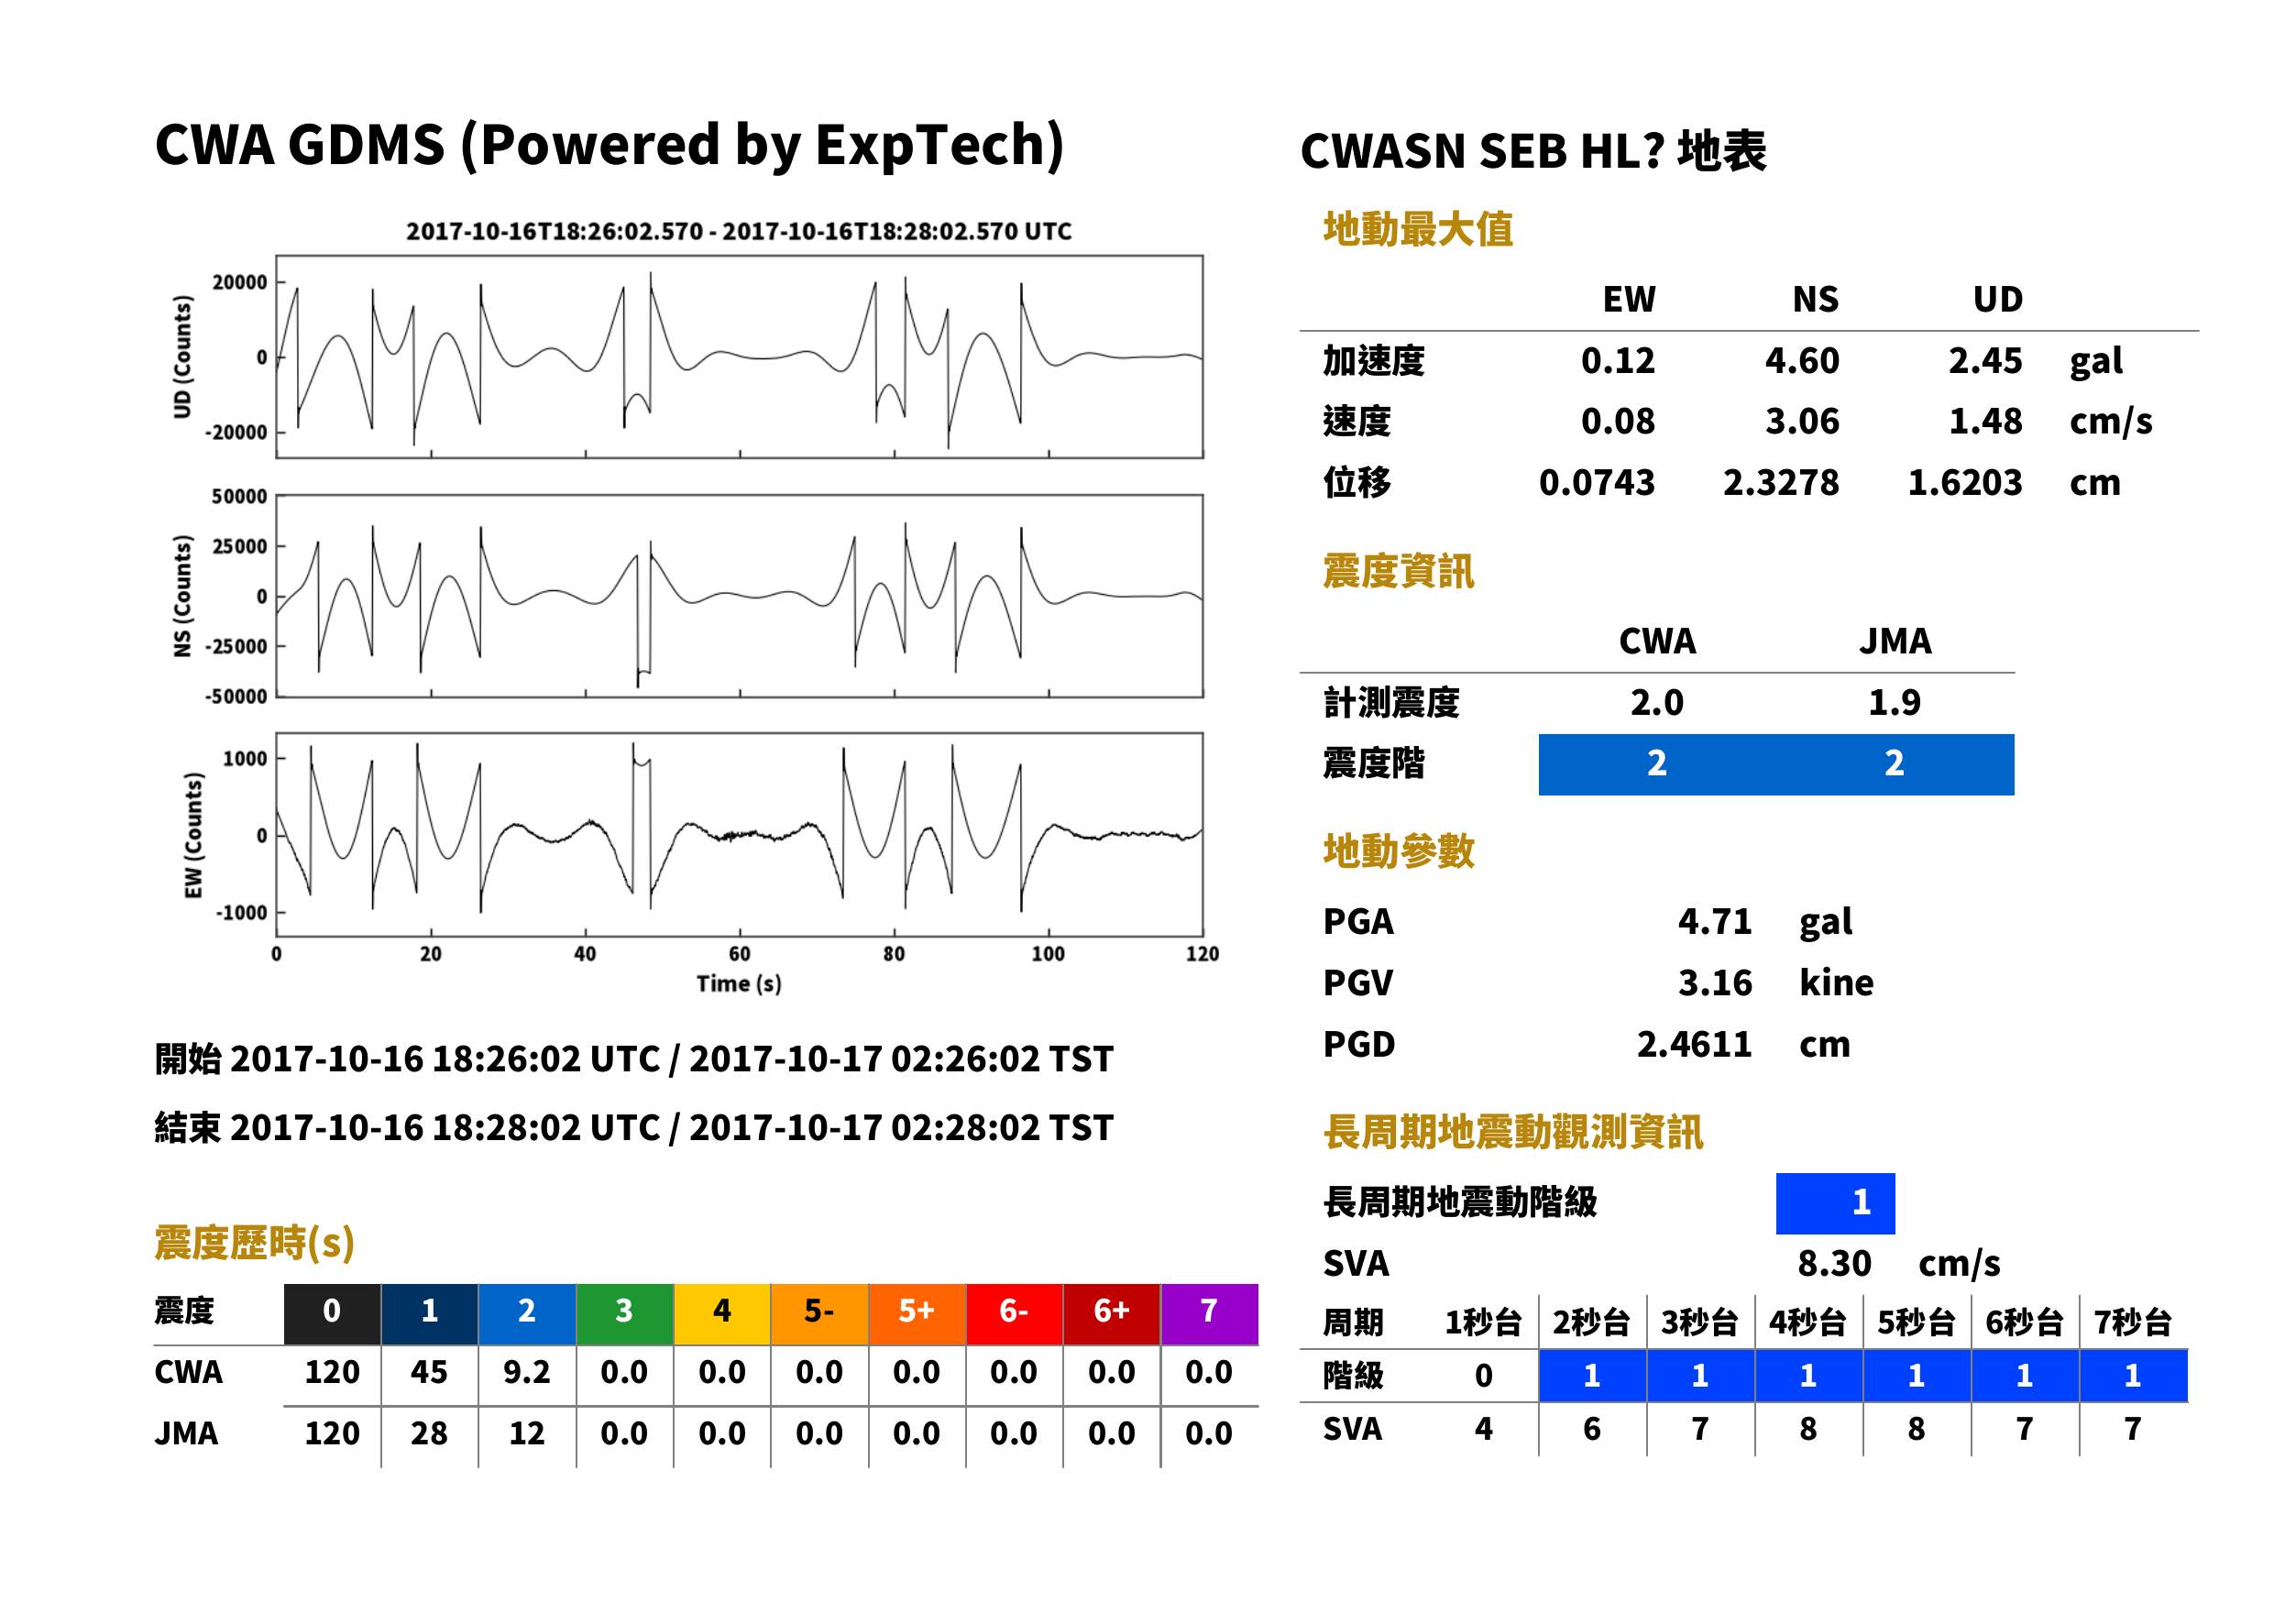Click the blue 震度階 intensity bar
This screenshot has height=1624, width=2274.
tap(1776, 765)
